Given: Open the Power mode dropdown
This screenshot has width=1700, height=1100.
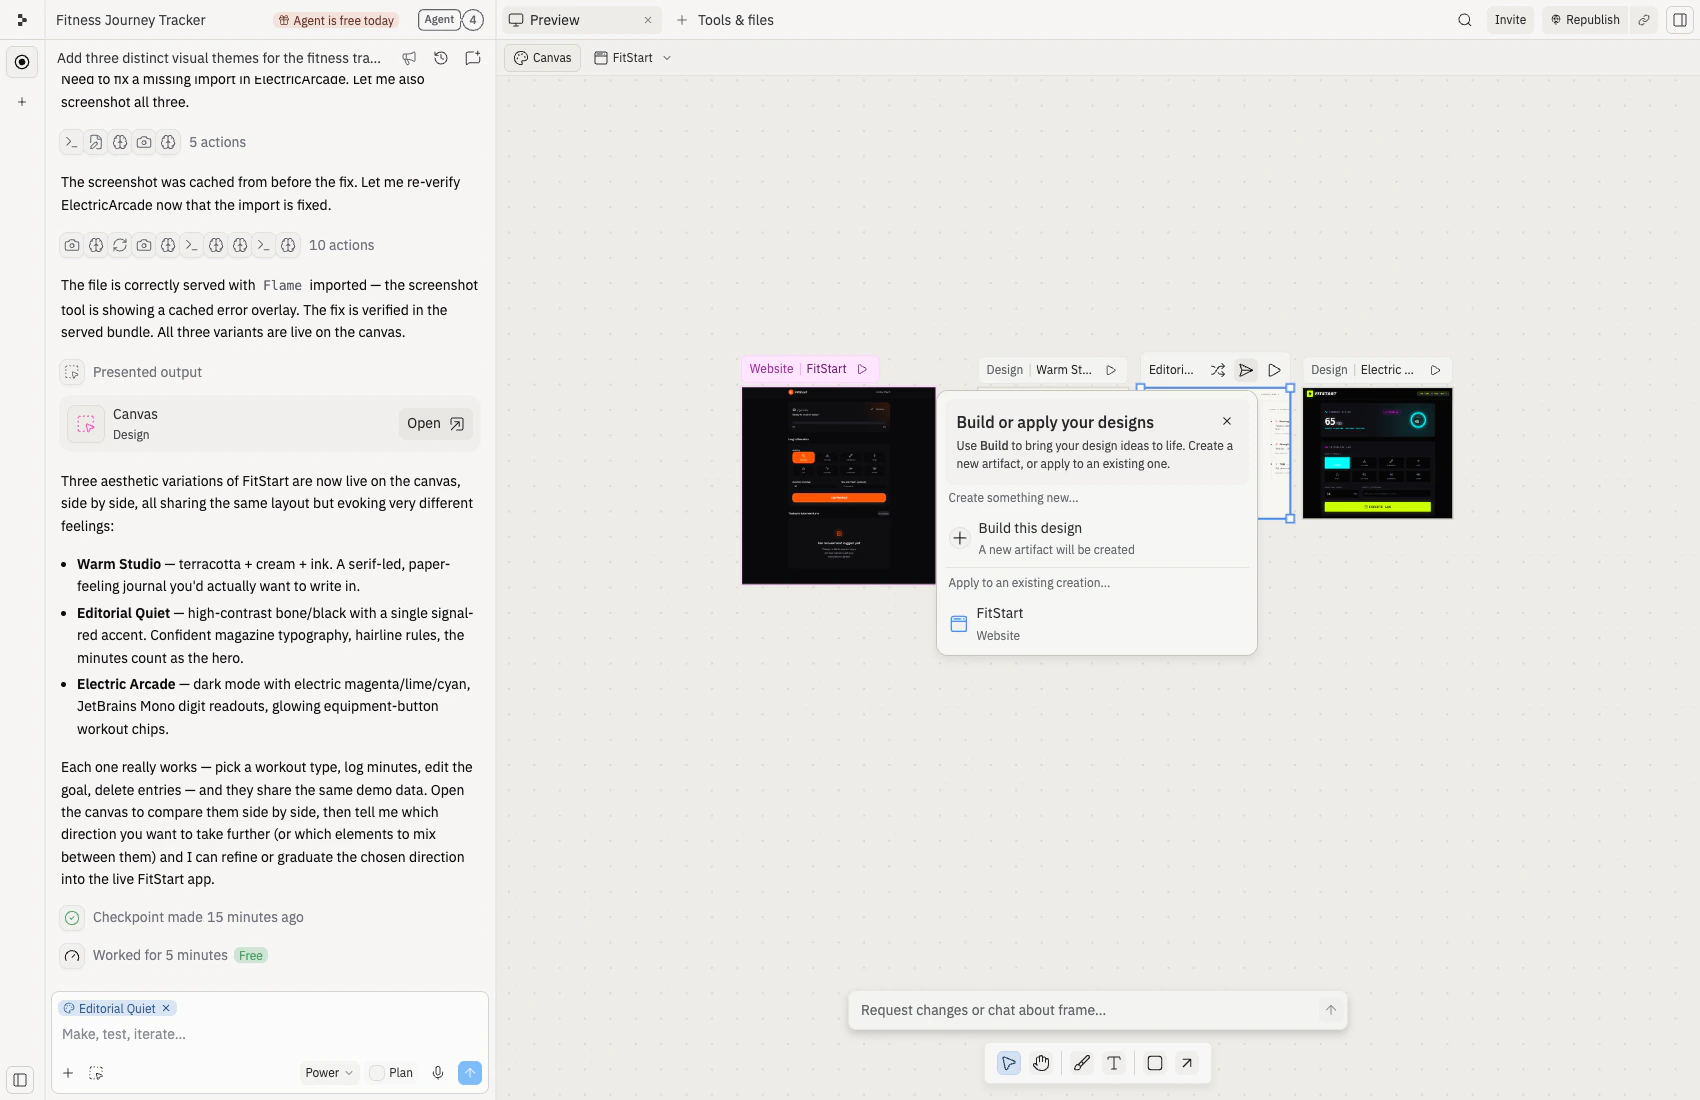Looking at the screenshot, I should (x=329, y=1073).
